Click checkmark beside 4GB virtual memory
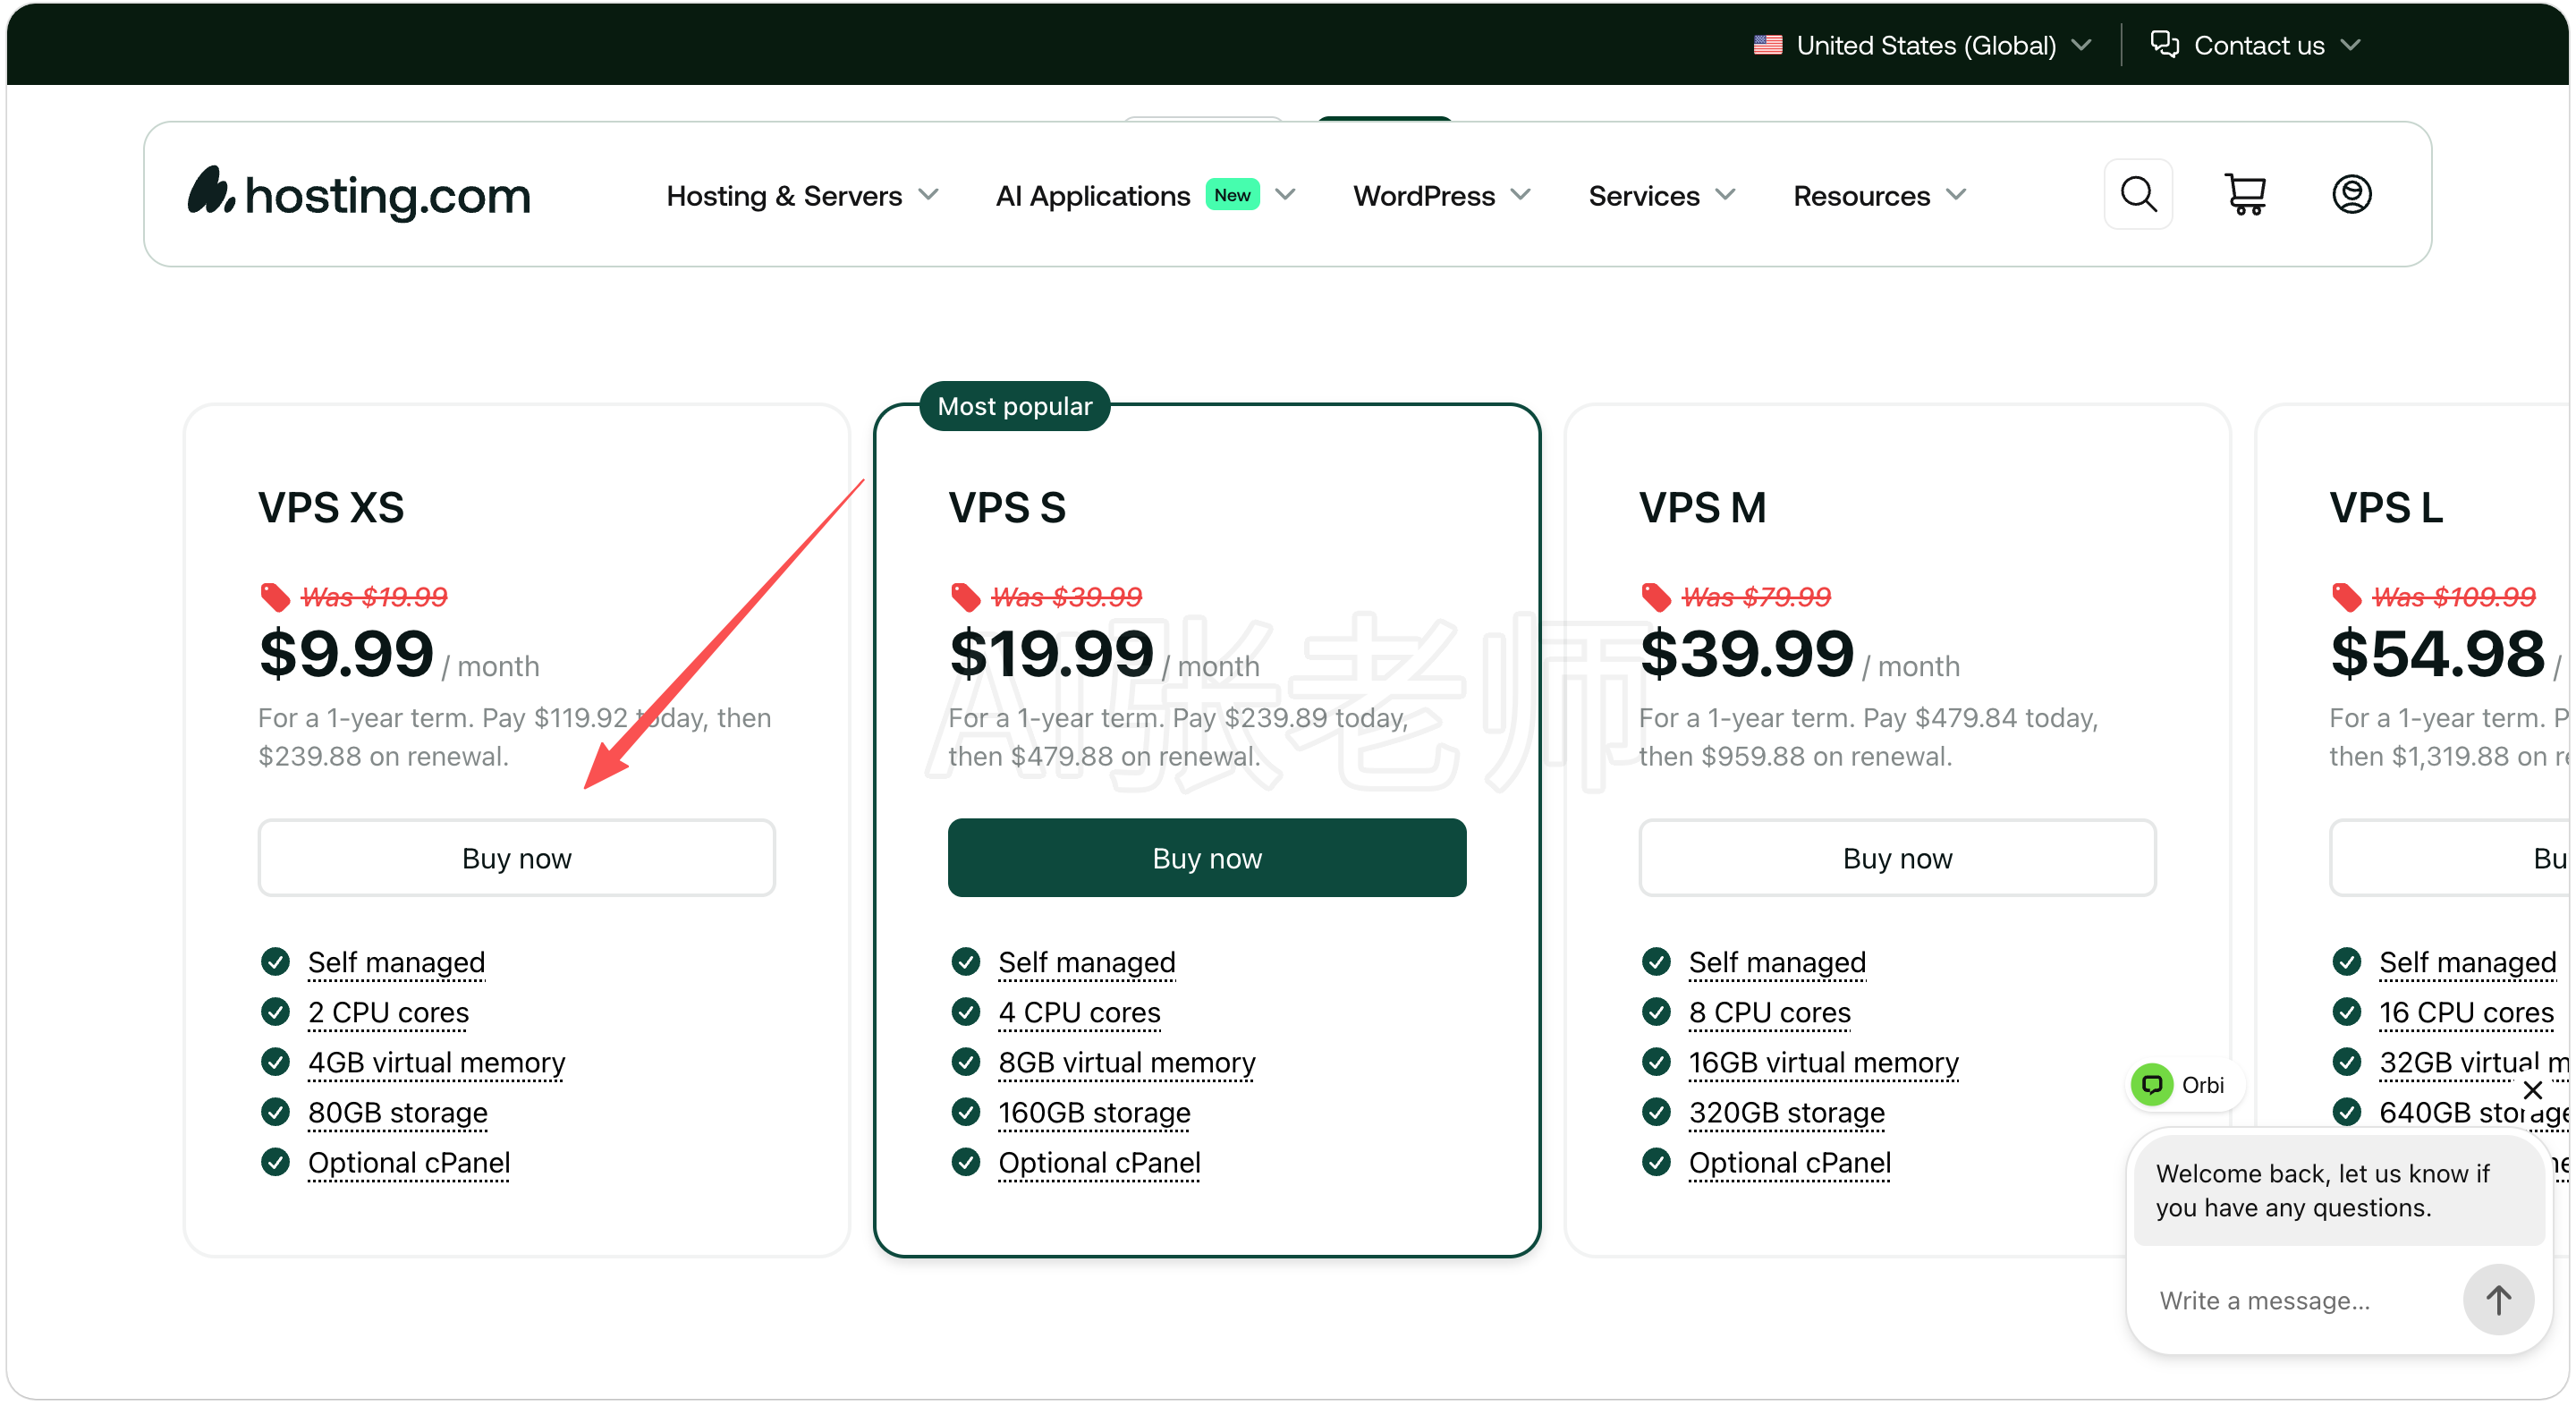This screenshot has height=1406, width=2576. coord(275,1062)
